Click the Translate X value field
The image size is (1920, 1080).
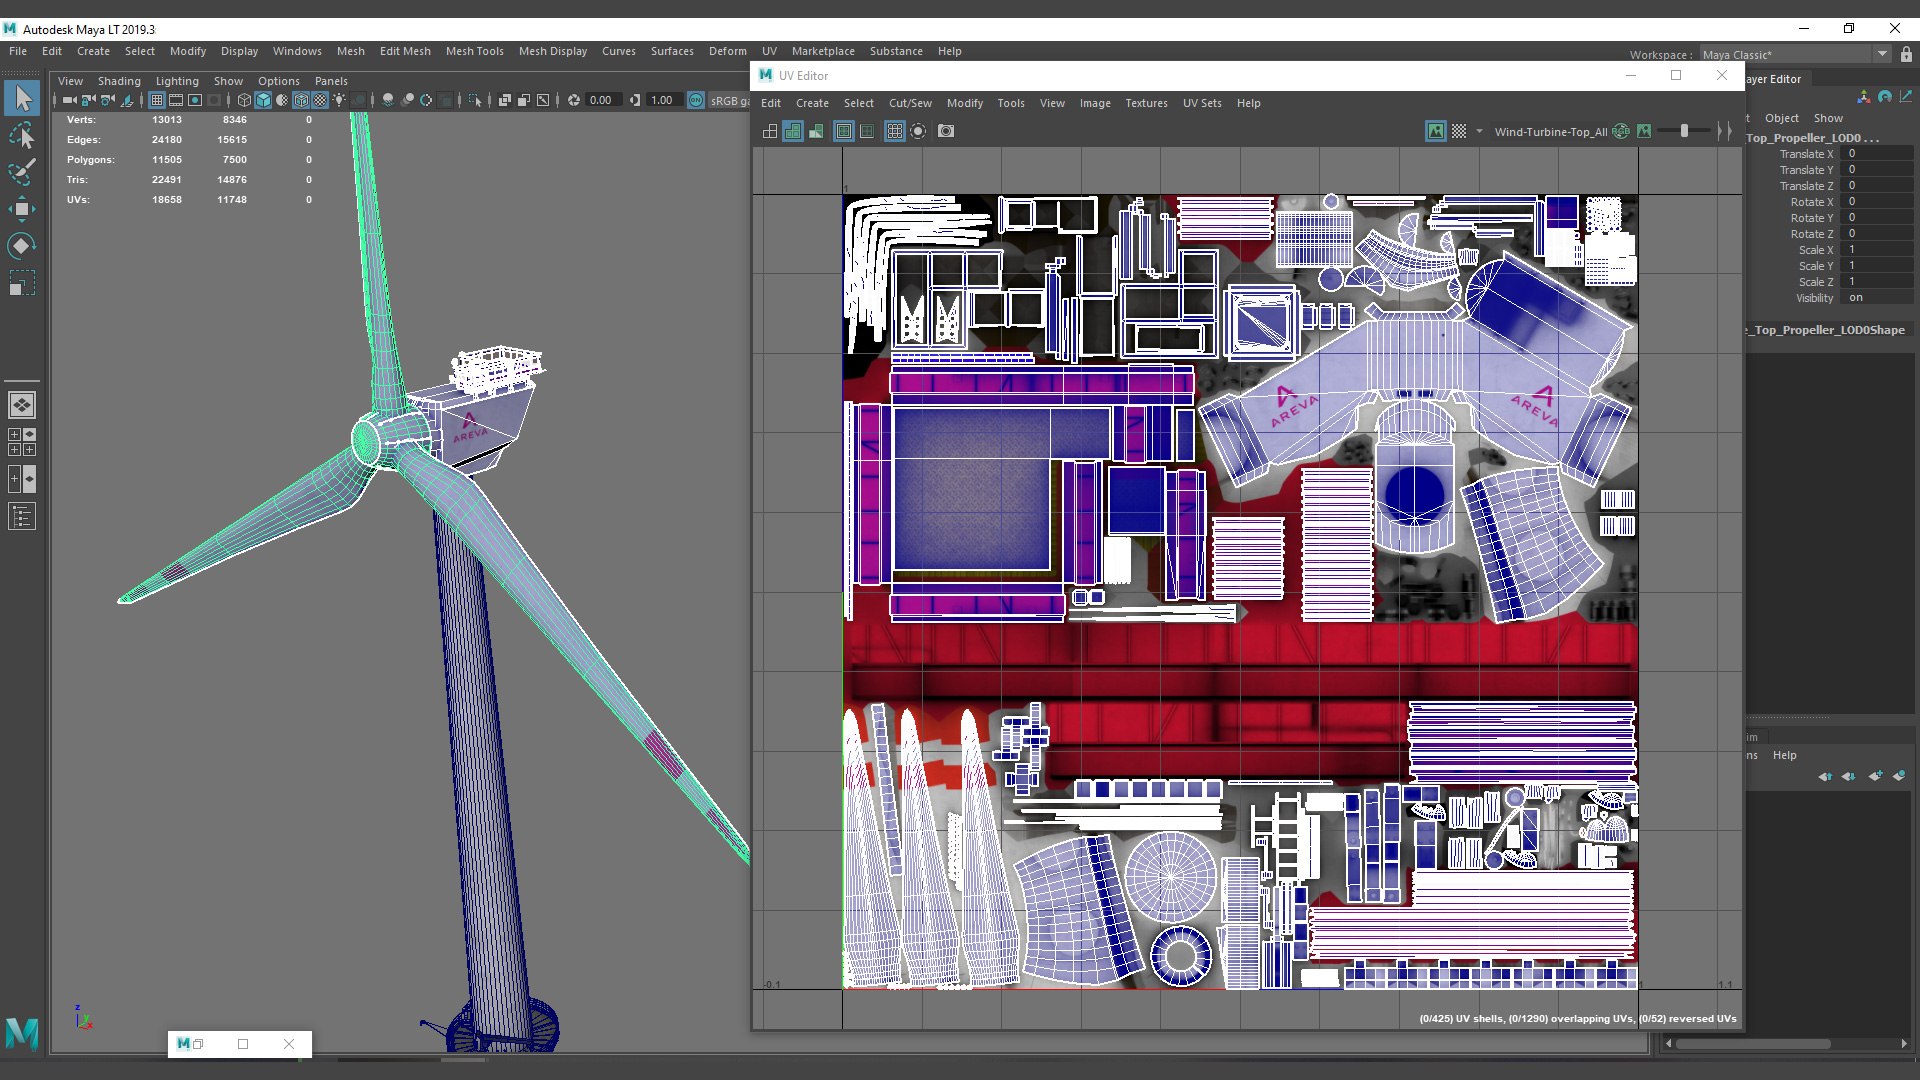click(x=1877, y=154)
